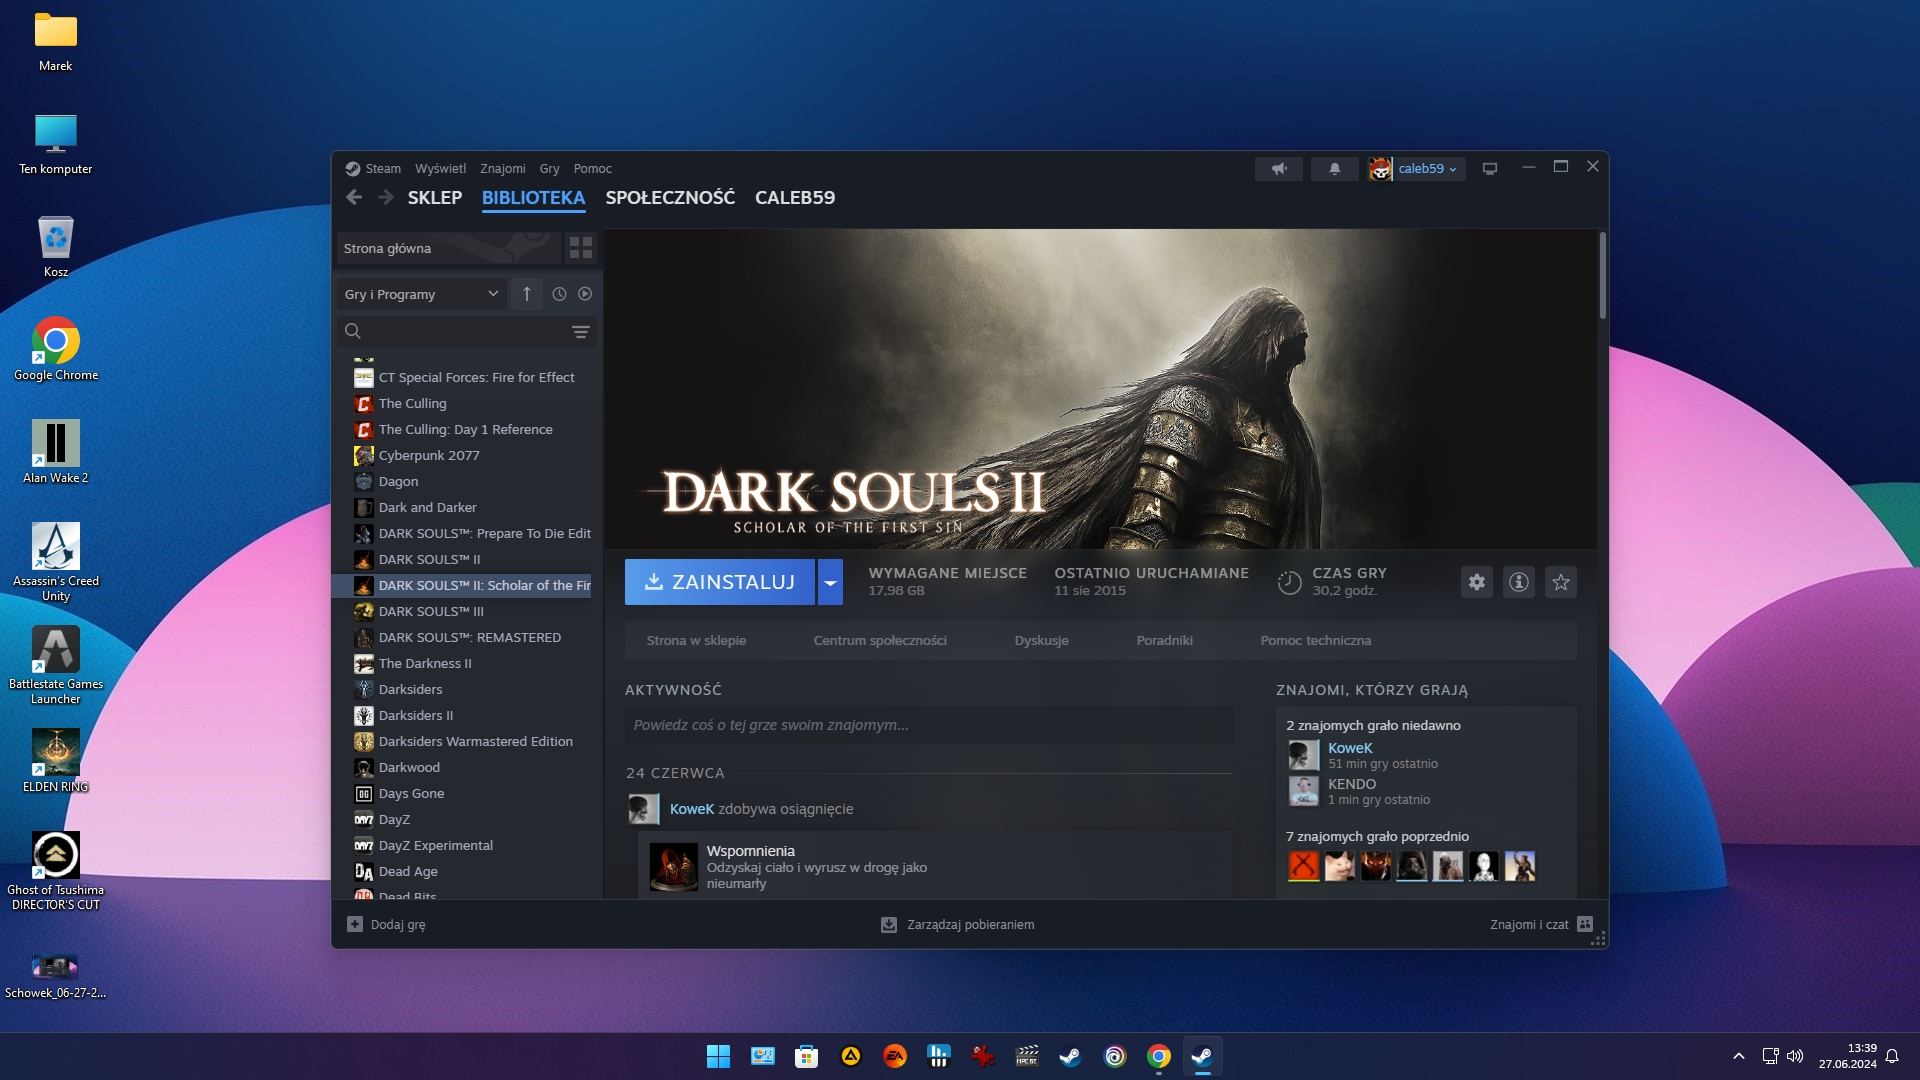Open install options dropdown arrow

coord(830,582)
